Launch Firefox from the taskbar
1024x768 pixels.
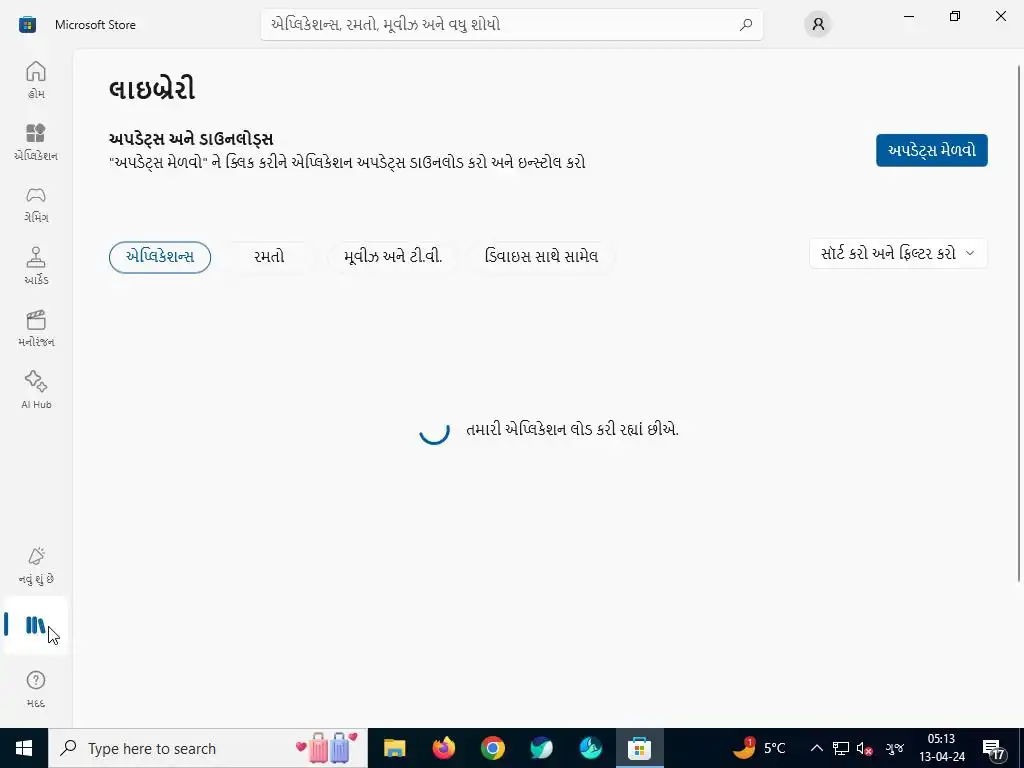(443, 748)
